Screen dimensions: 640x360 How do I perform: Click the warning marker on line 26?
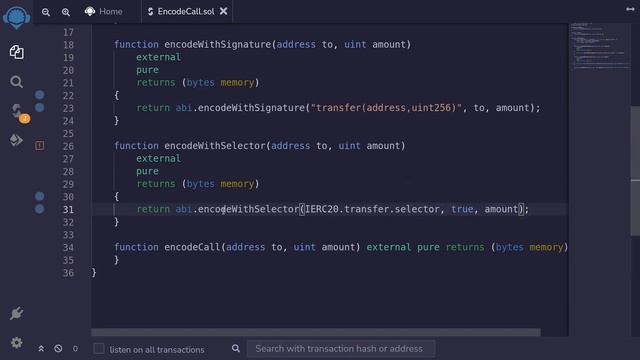(40, 145)
